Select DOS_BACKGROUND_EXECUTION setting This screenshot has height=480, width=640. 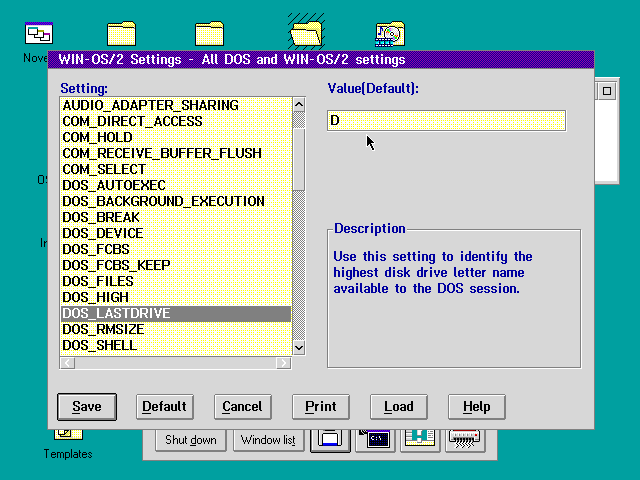176,201
